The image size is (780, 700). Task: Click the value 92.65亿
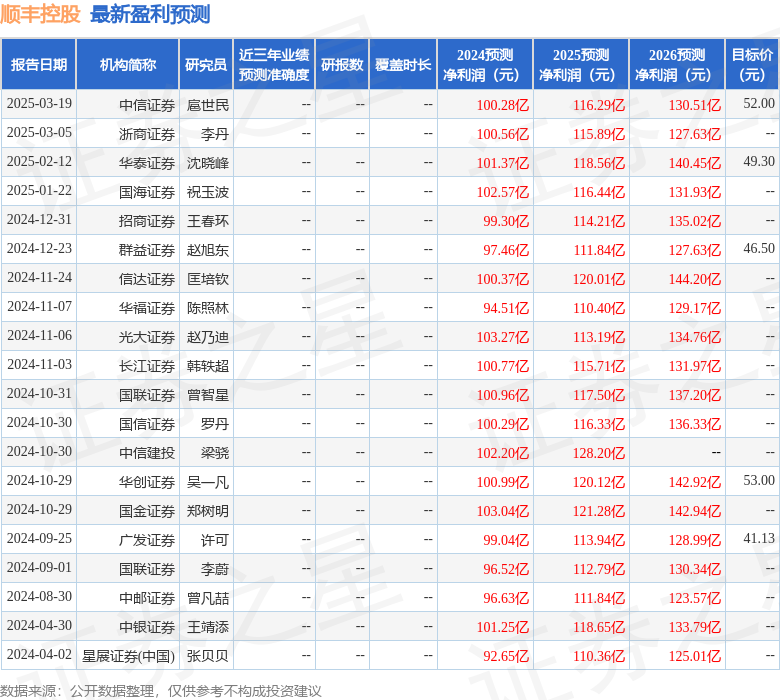click(x=506, y=656)
